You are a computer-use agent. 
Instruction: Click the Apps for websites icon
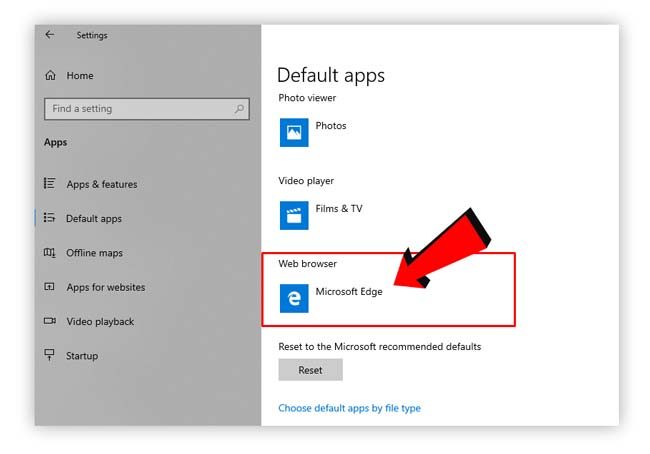49,286
